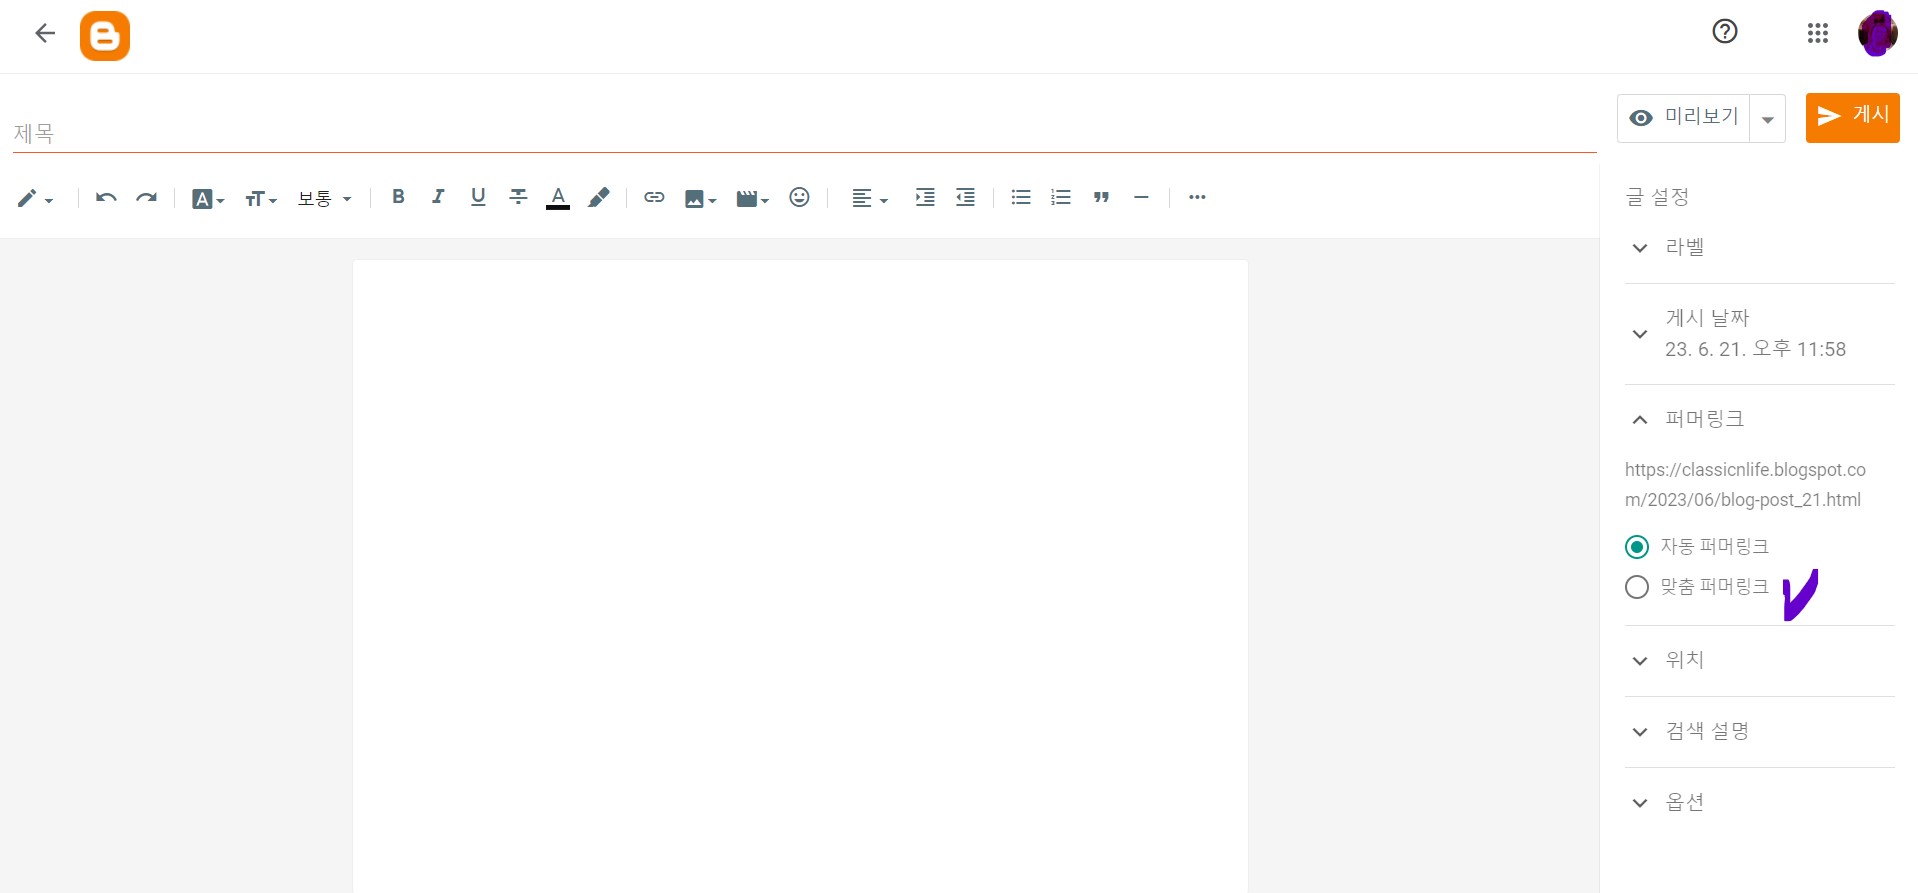Screen dimensions: 1918x893
Task: Click the permalink URL text
Action: (1745, 485)
